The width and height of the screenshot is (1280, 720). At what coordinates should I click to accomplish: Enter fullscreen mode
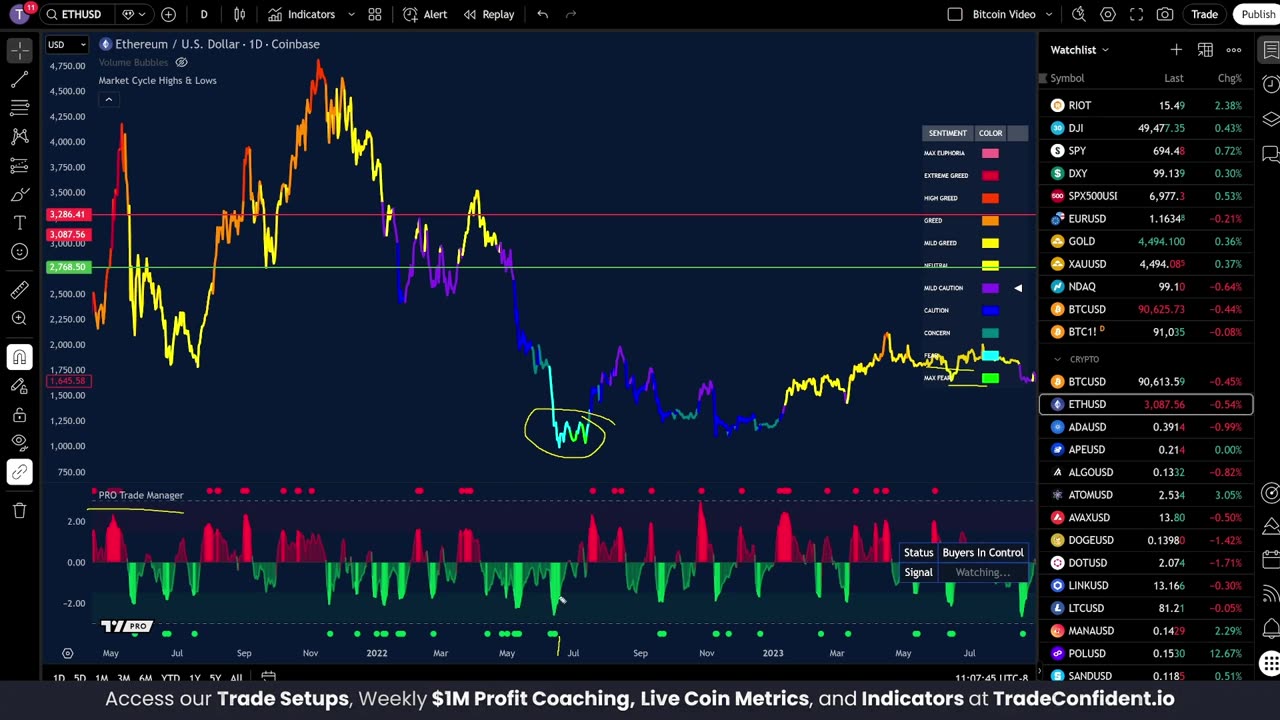(1136, 14)
